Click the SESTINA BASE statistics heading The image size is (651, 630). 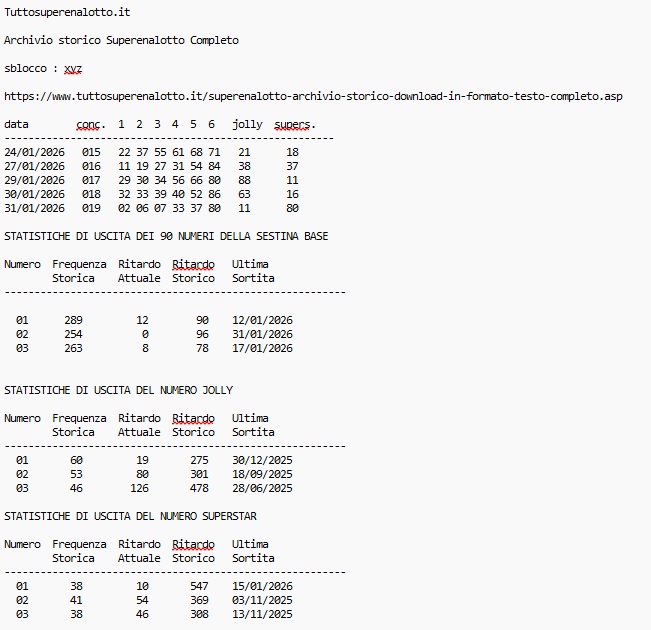pos(166,236)
